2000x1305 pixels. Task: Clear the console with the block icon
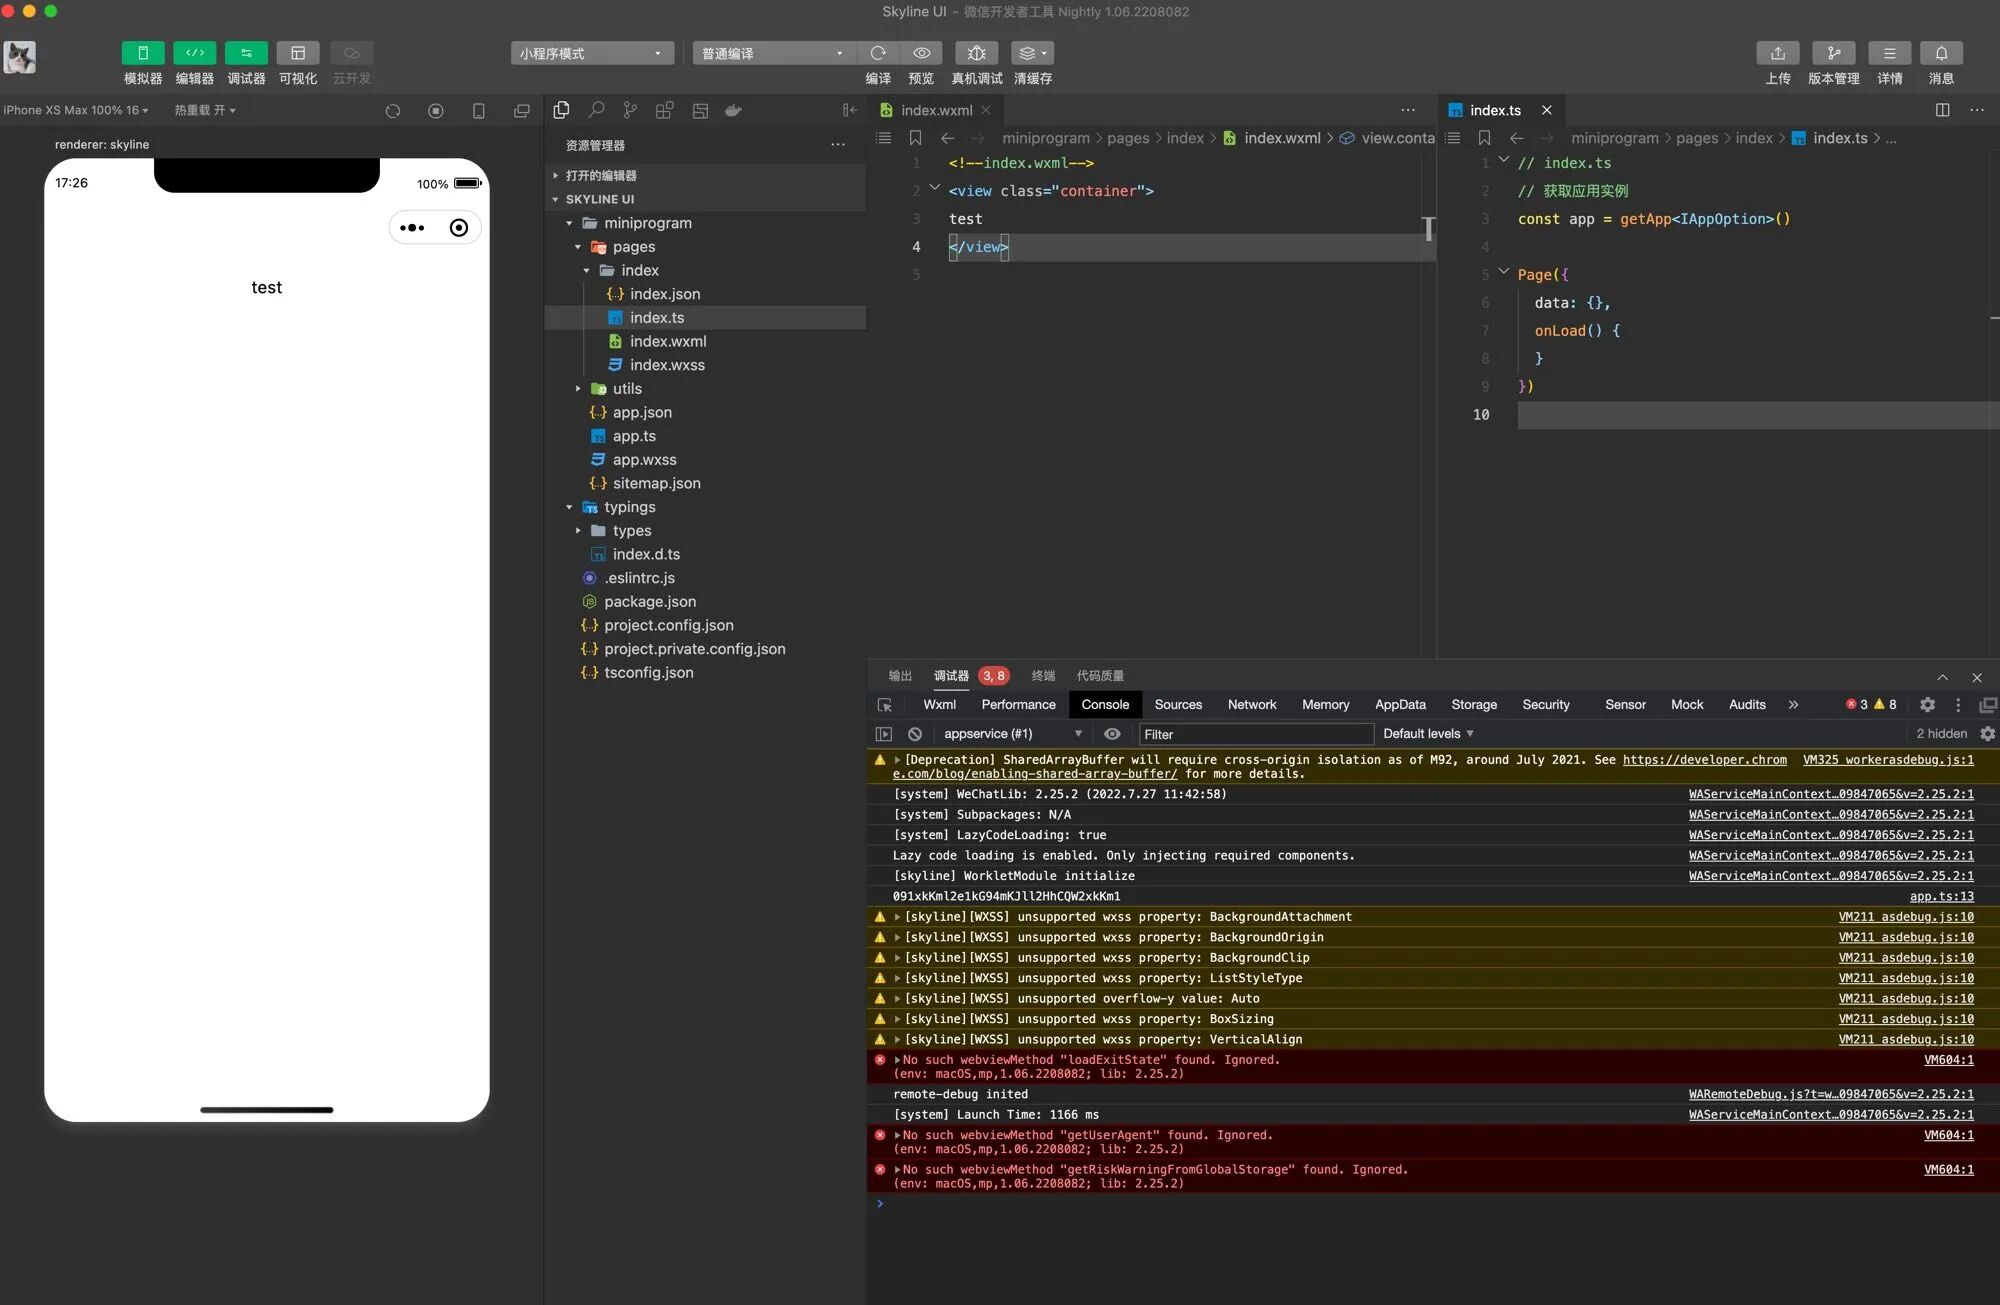tap(914, 734)
